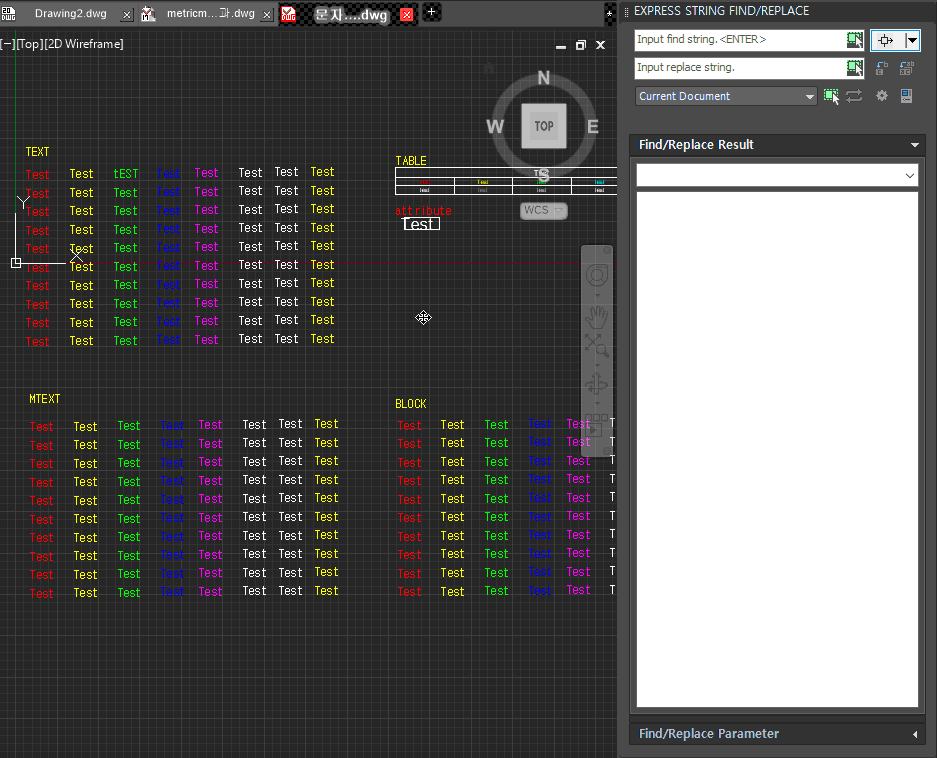Image resolution: width=937 pixels, height=758 pixels.
Task: Expand the Find/Replace Result combo box
Action: (x=909, y=175)
